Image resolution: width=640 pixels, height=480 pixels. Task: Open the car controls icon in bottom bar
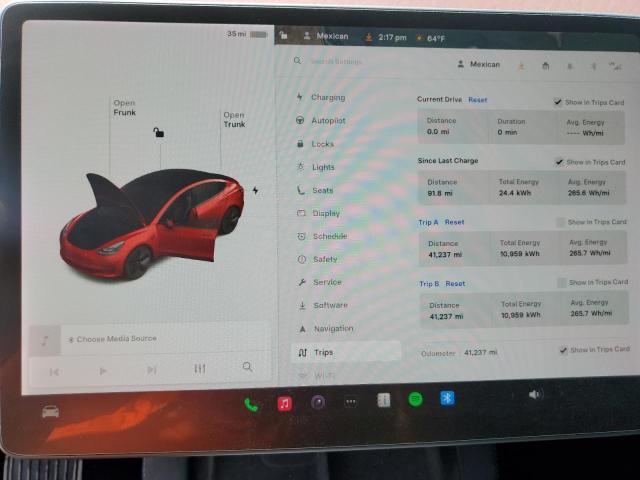(x=51, y=412)
